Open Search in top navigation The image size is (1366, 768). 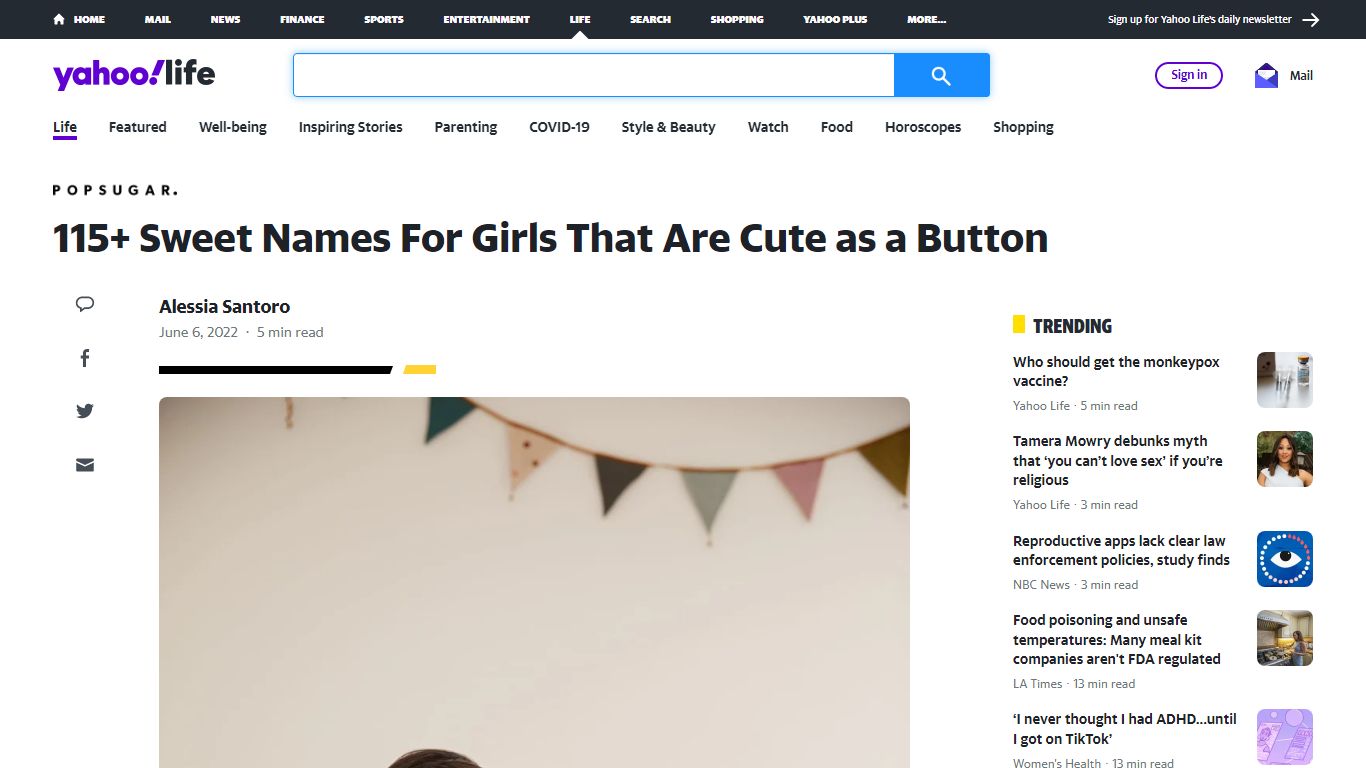650,19
